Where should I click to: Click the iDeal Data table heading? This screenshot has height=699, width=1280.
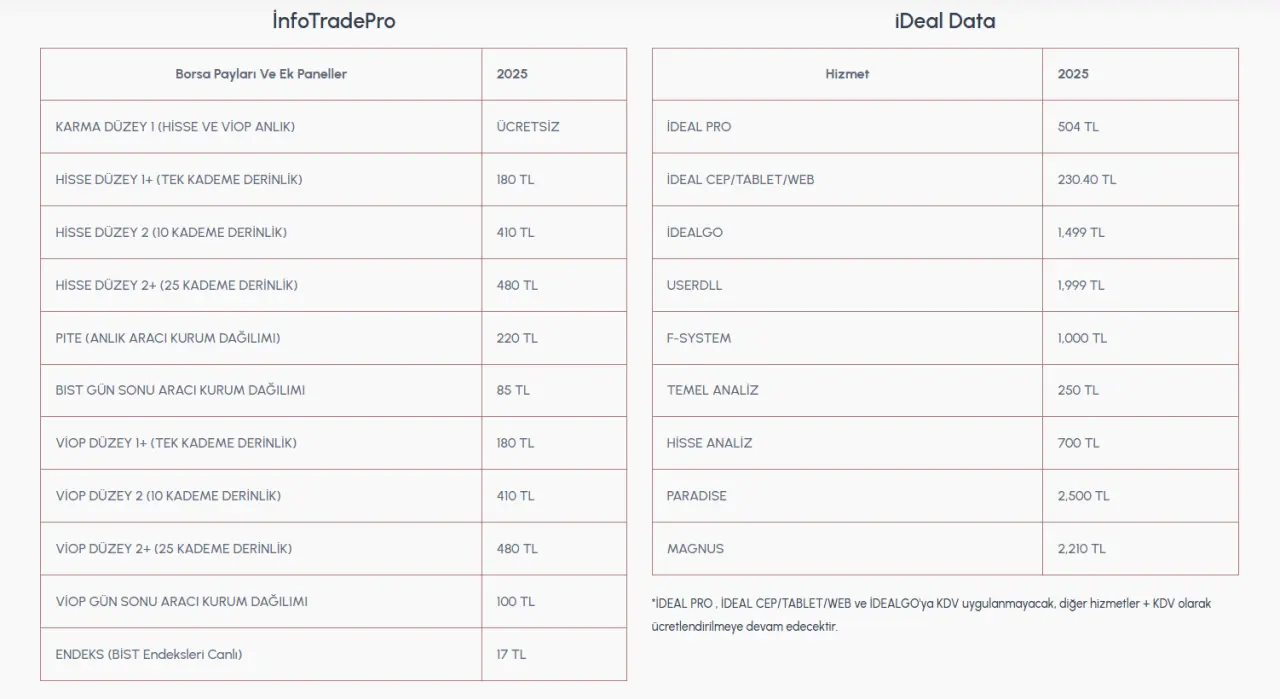[x=944, y=21]
